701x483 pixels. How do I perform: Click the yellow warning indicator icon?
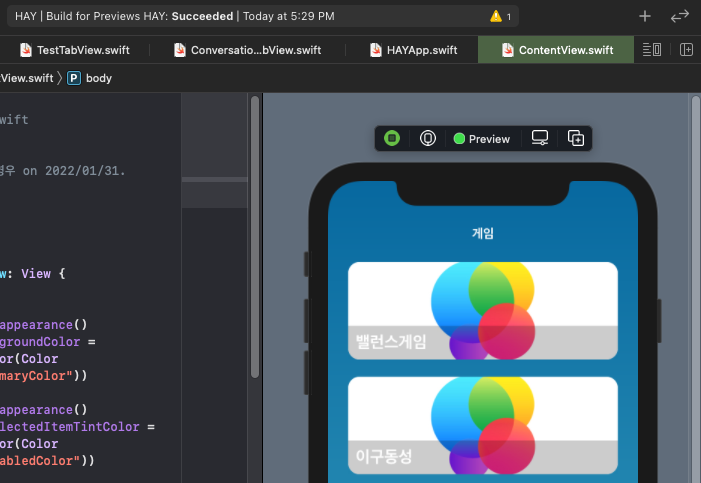tap(501, 17)
